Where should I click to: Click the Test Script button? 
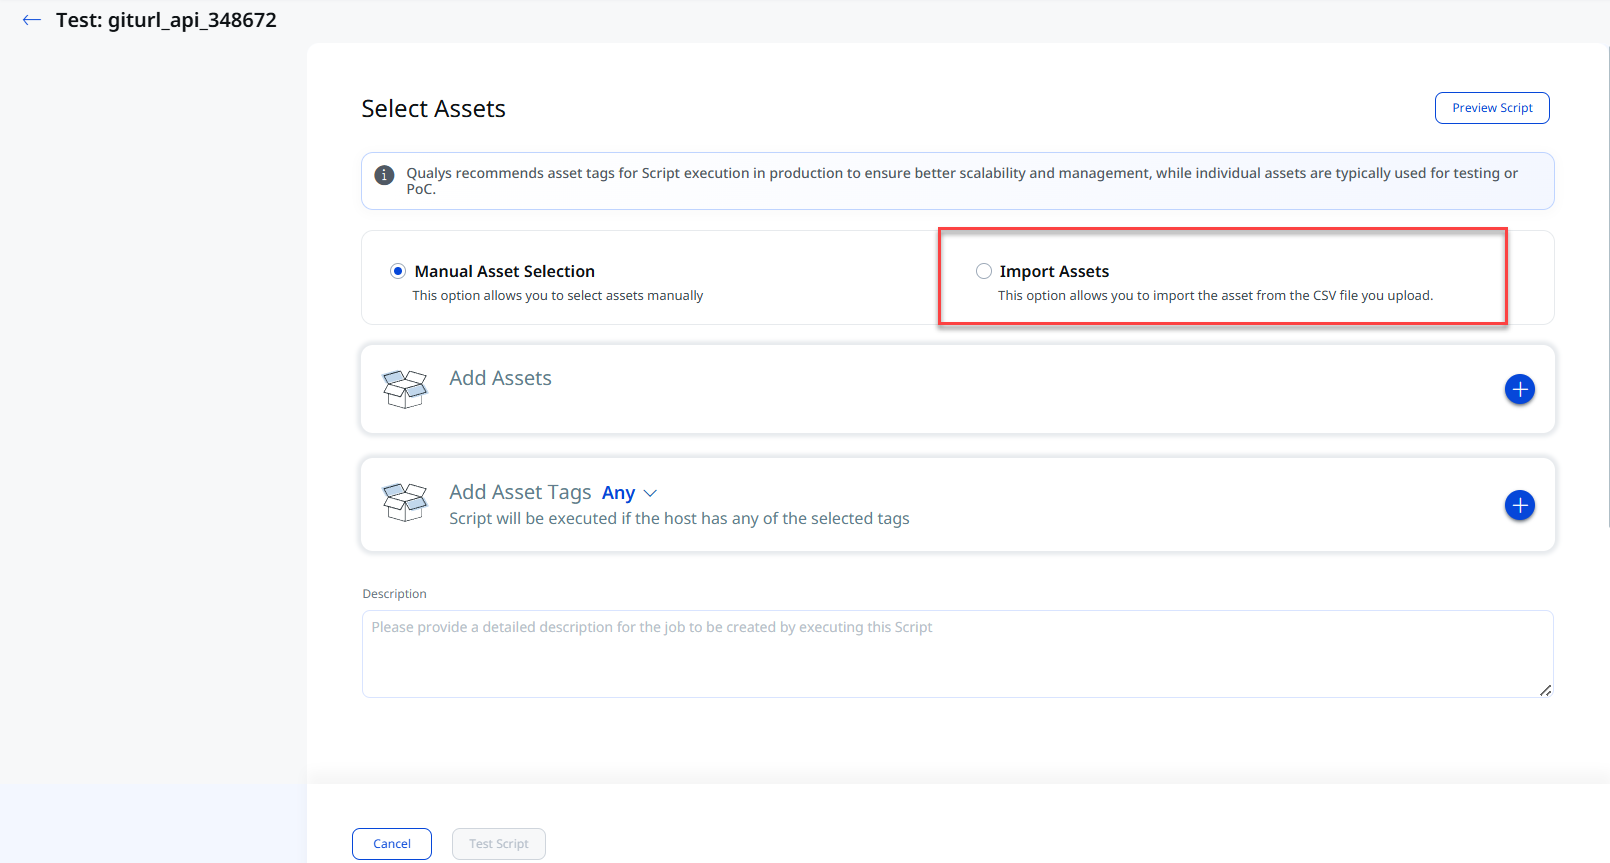499,844
